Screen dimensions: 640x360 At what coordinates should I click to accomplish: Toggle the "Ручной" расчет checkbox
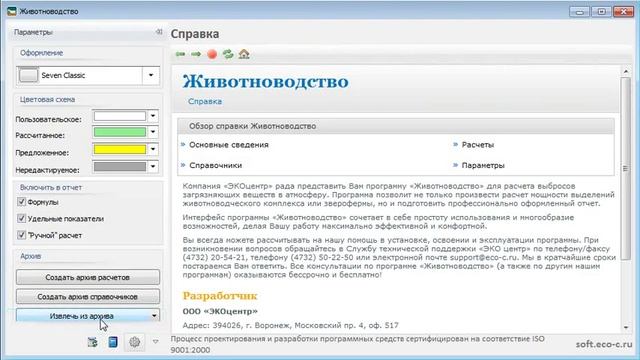coord(21,235)
